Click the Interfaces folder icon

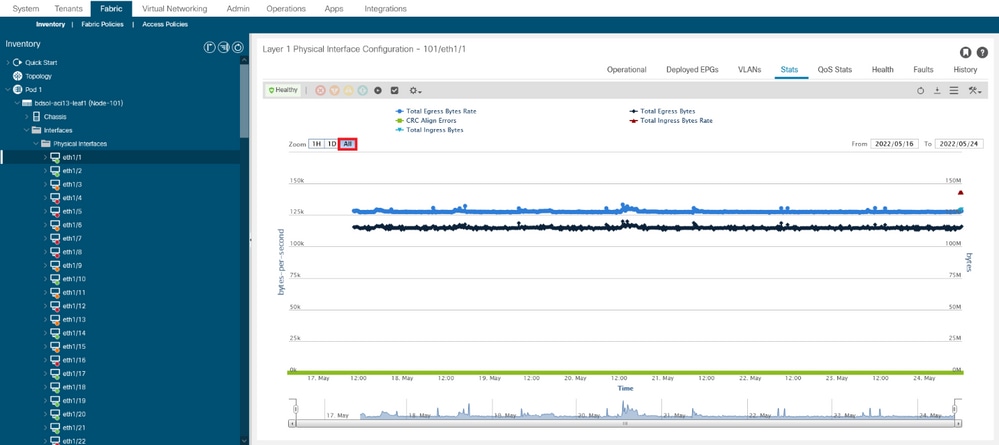pyautogui.click(x=36, y=130)
